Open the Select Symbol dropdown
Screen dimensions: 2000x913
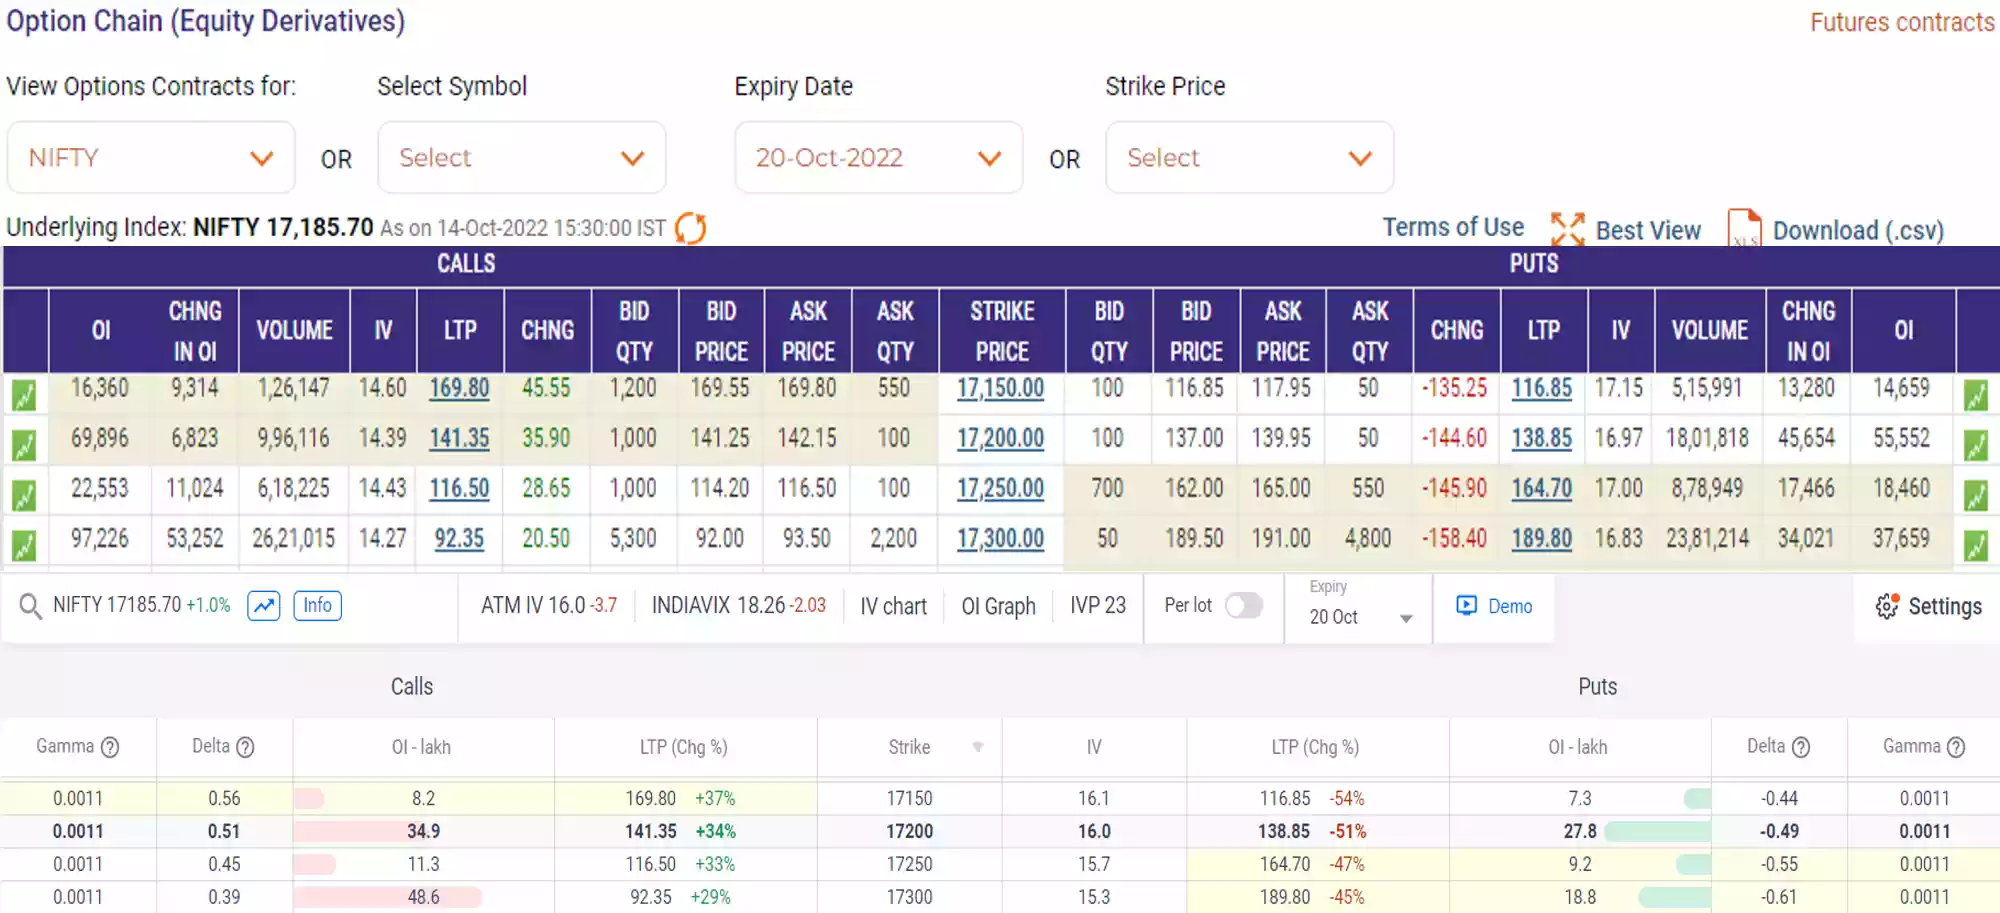point(522,157)
